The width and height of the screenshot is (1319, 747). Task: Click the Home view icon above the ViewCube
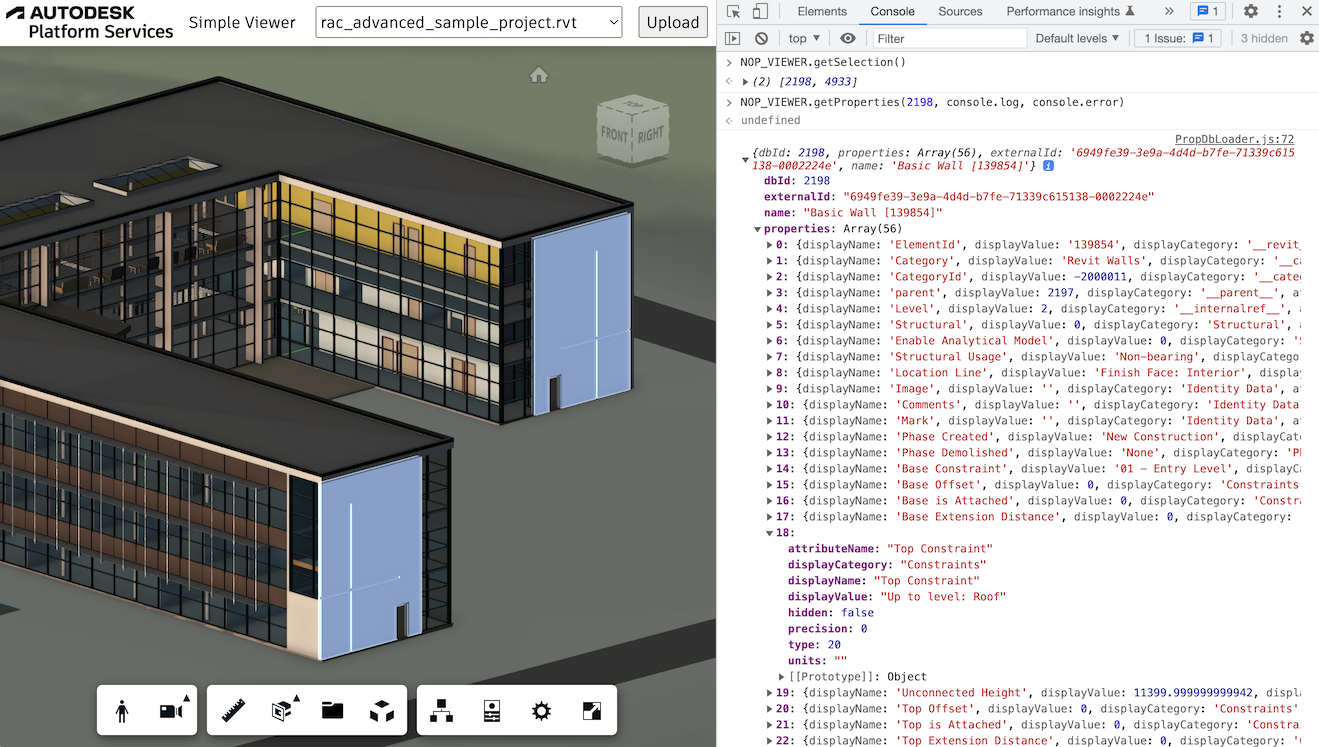coord(539,75)
